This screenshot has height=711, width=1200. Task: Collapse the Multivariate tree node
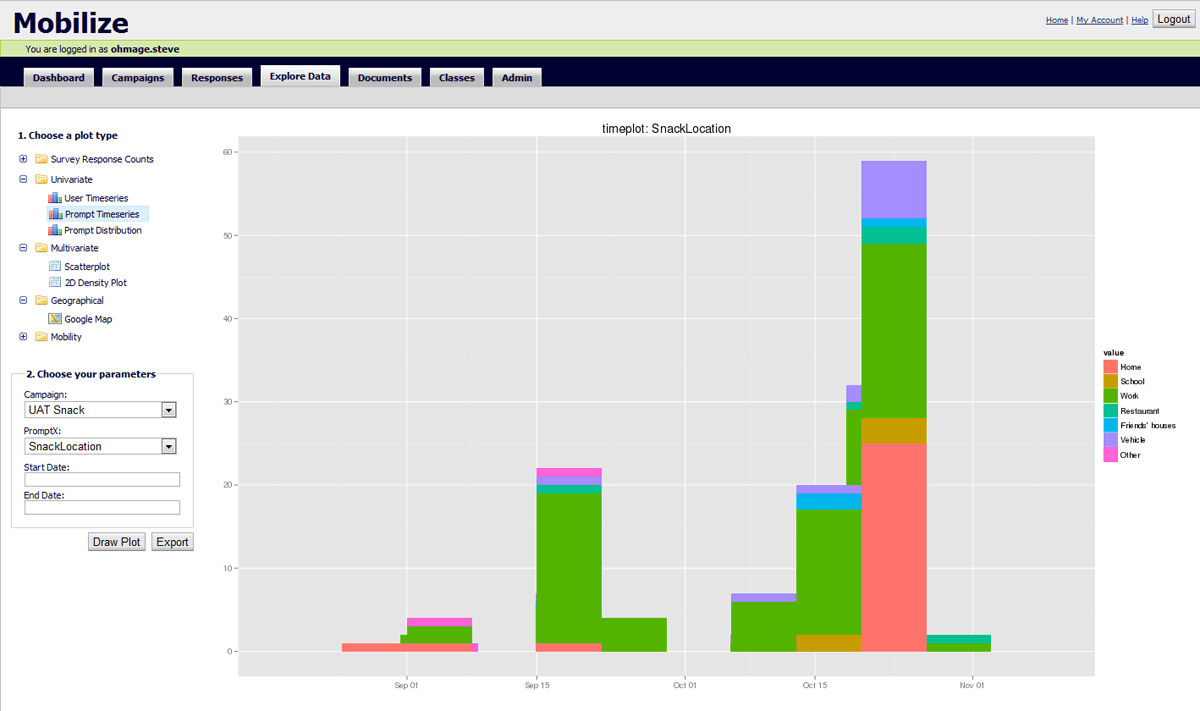pos(23,248)
